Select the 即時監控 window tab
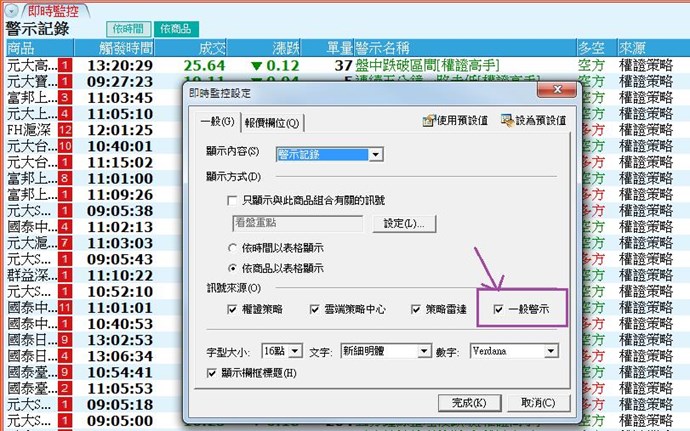 tap(53, 11)
